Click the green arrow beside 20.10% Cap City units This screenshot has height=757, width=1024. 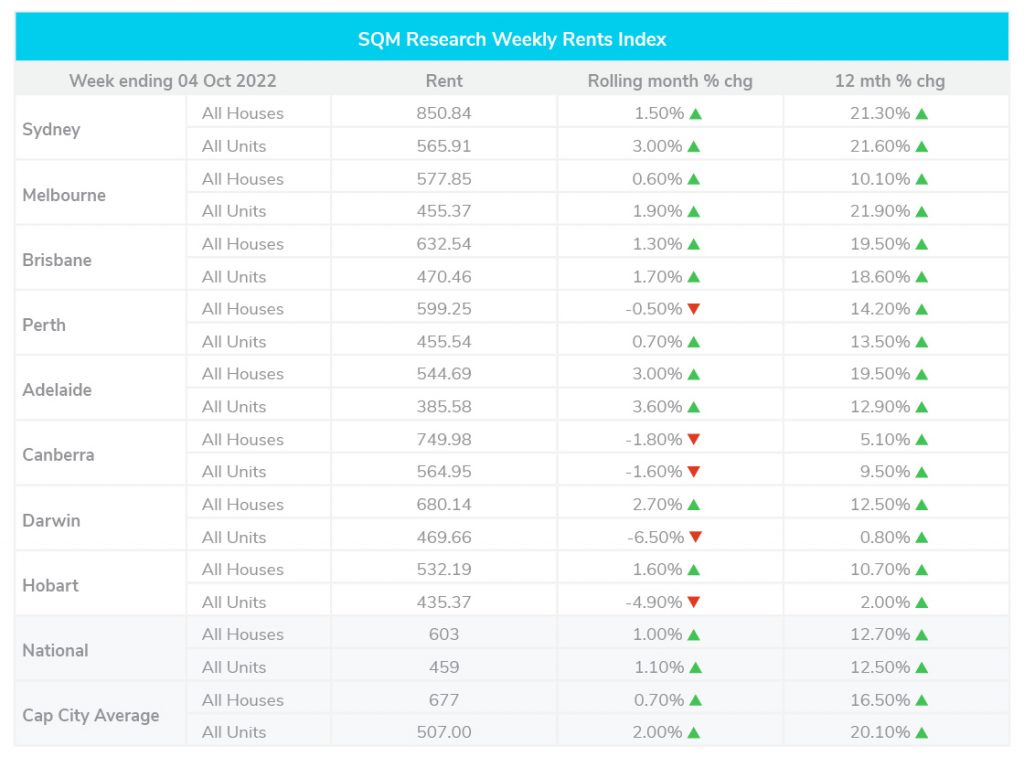pyautogui.click(x=921, y=733)
